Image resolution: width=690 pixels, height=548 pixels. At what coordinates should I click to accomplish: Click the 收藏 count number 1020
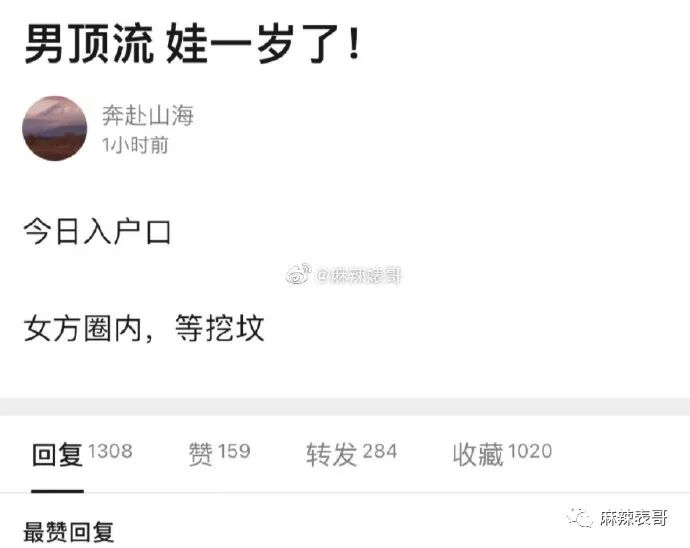[530, 451]
